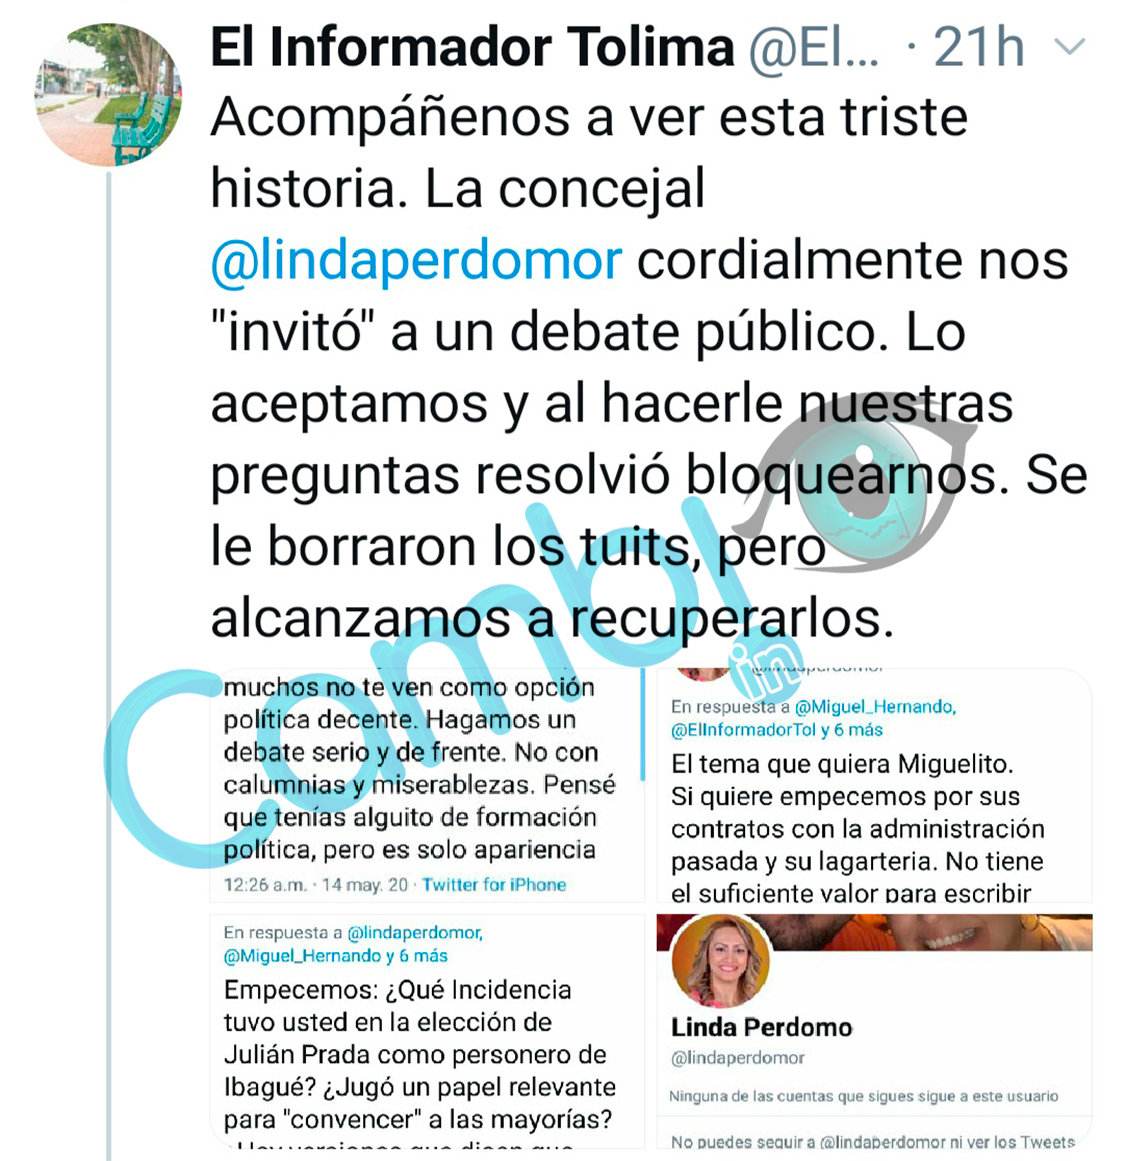Click the @lindaperdomor handle below the profile name
The height and width of the screenshot is (1161, 1125).
[x=738, y=1058]
